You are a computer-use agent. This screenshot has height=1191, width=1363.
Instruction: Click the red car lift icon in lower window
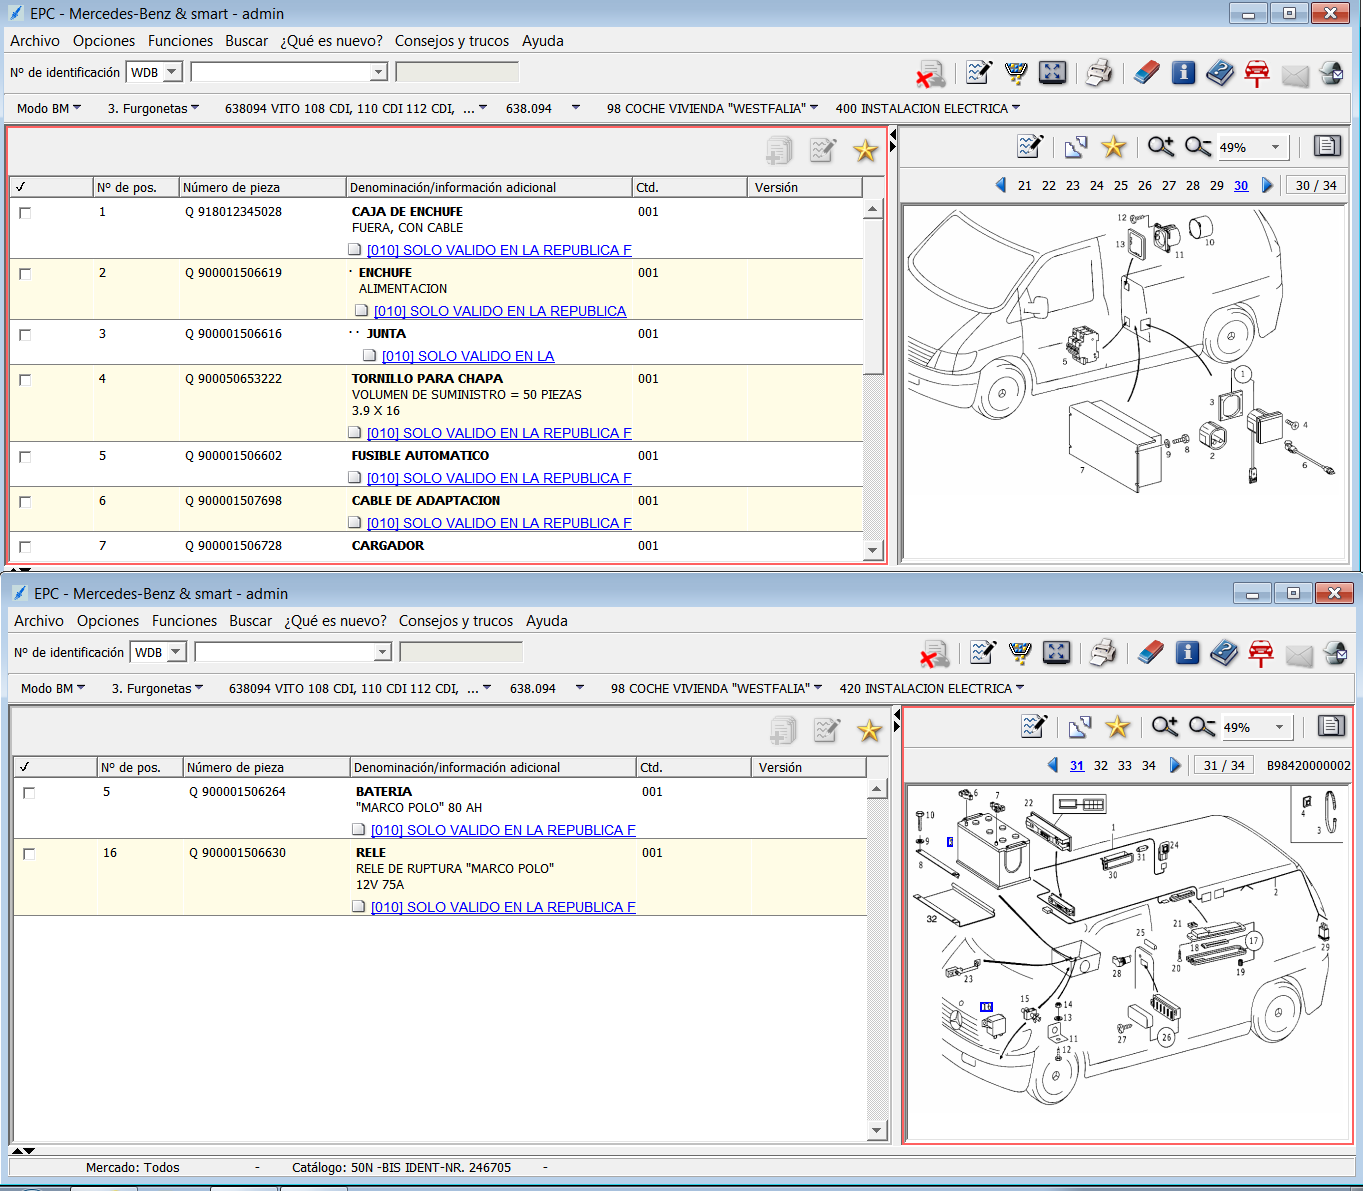pyautogui.click(x=1261, y=652)
